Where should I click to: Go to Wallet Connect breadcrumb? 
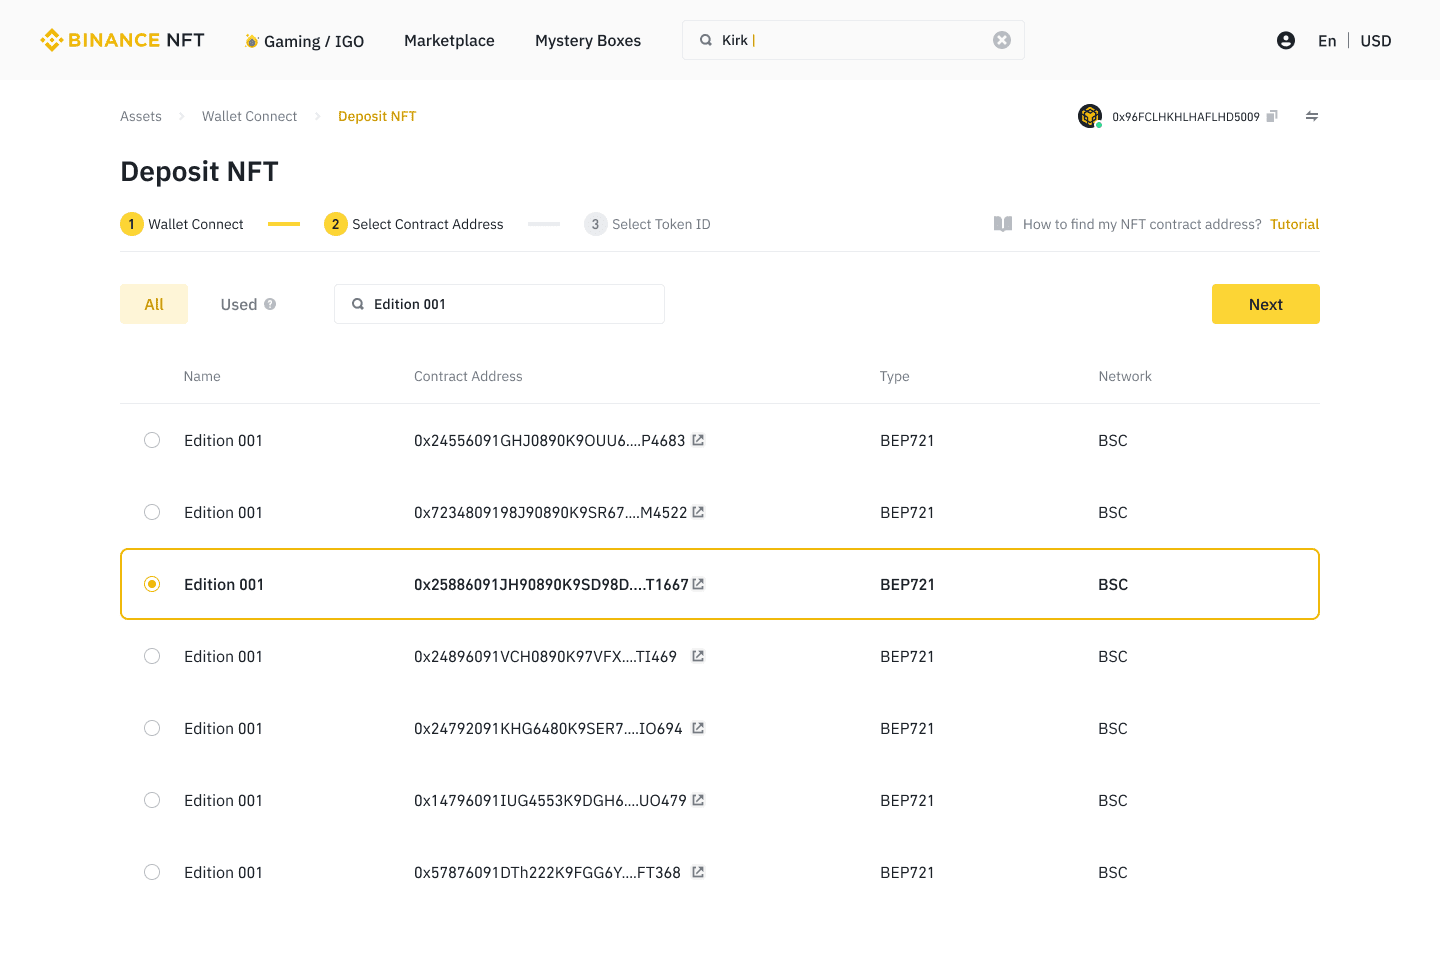(250, 116)
